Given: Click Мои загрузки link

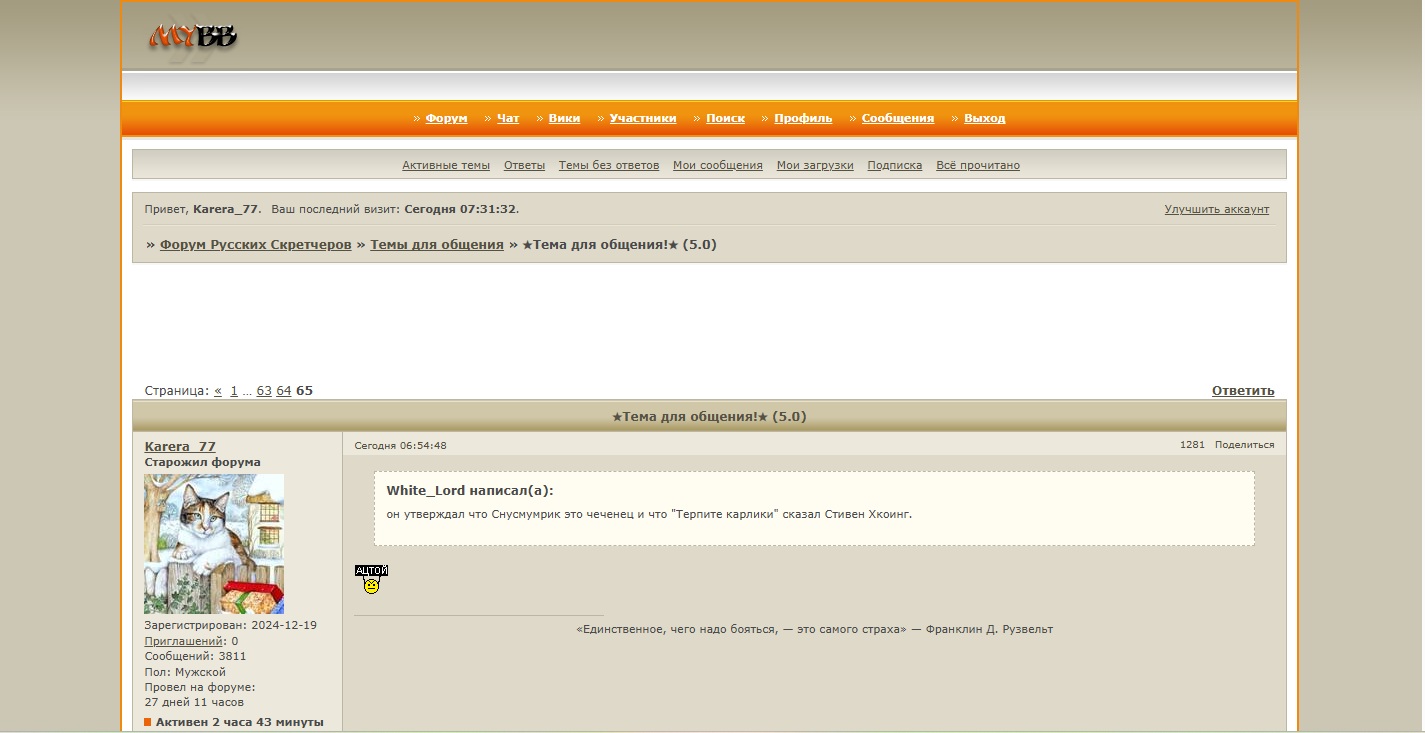Looking at the screenshot, I should (x=815, y=166).
